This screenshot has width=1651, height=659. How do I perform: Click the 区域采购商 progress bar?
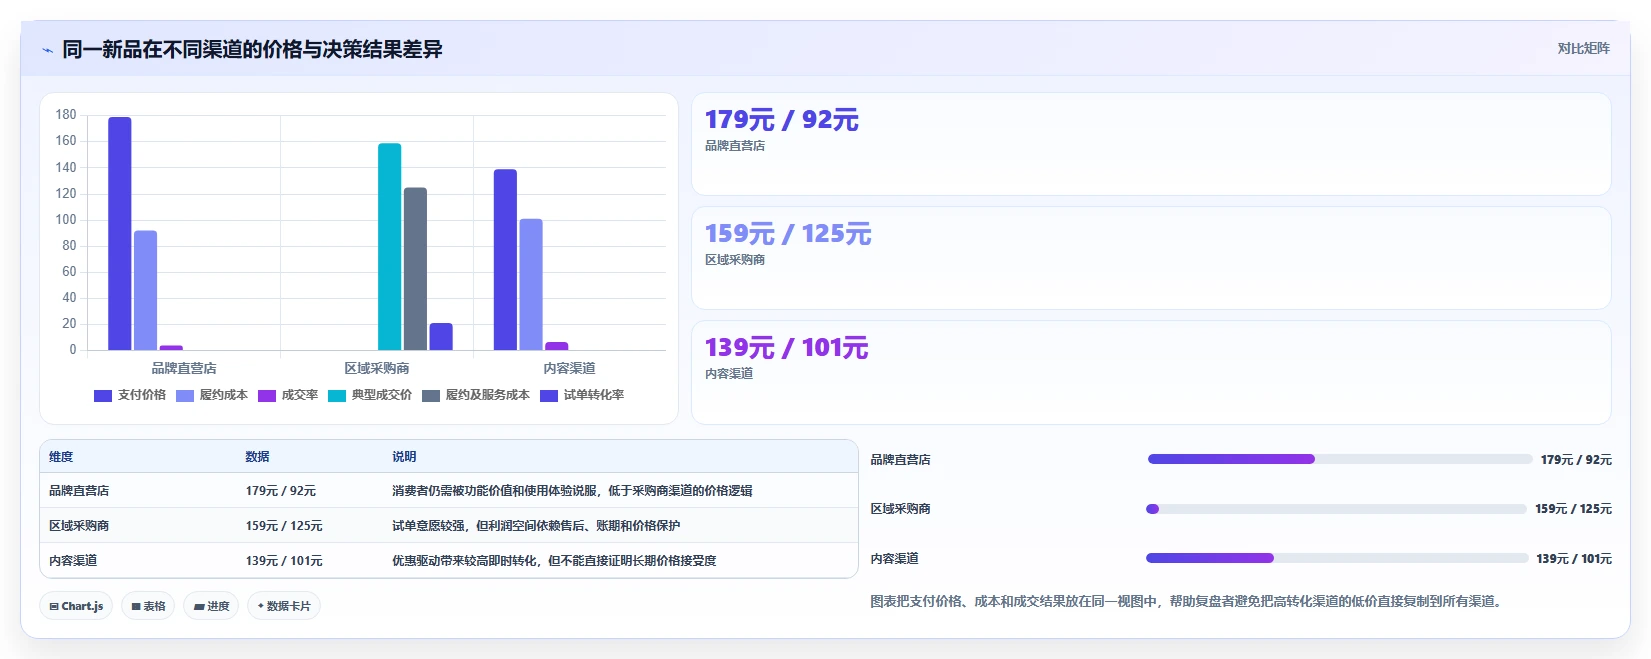[x=1337, y=509]
